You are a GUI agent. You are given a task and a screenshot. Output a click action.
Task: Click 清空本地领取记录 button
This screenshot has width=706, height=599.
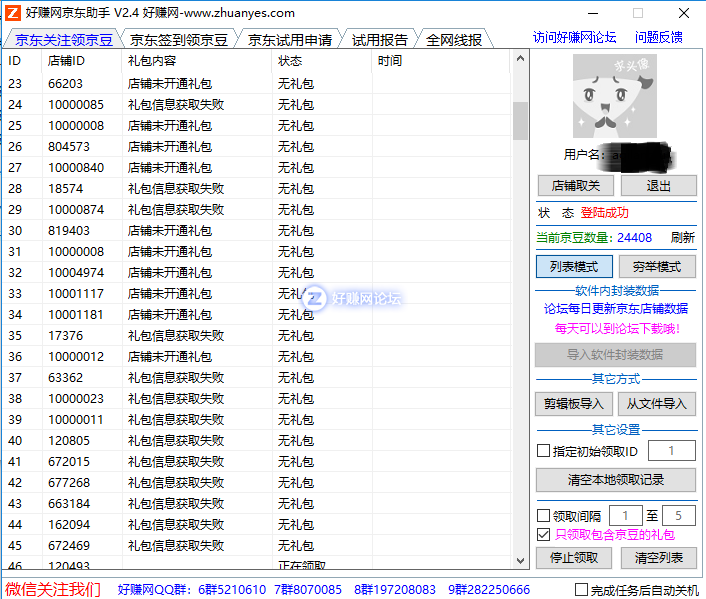tap(615, 480)
